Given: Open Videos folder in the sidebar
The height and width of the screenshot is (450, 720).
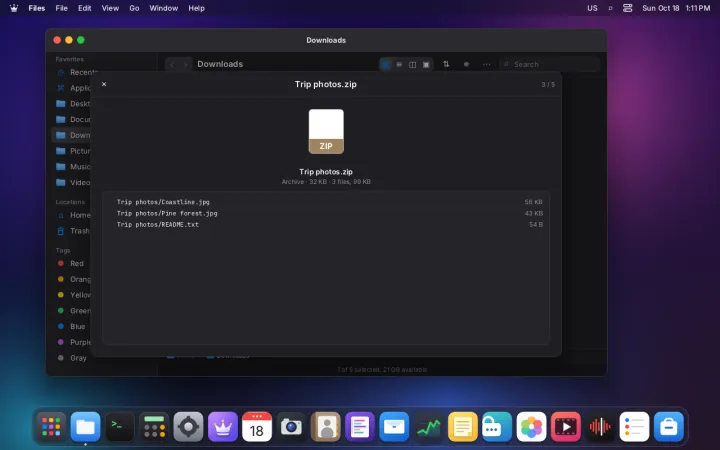Looking at the screenshot, I should (x=73, y=182).
